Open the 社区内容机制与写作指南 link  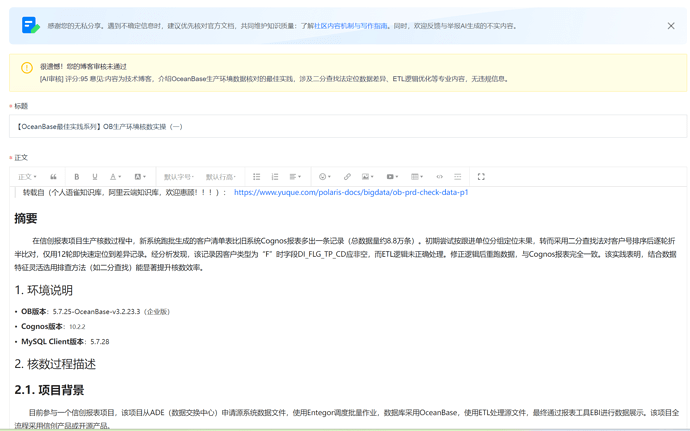coord(351,26)
